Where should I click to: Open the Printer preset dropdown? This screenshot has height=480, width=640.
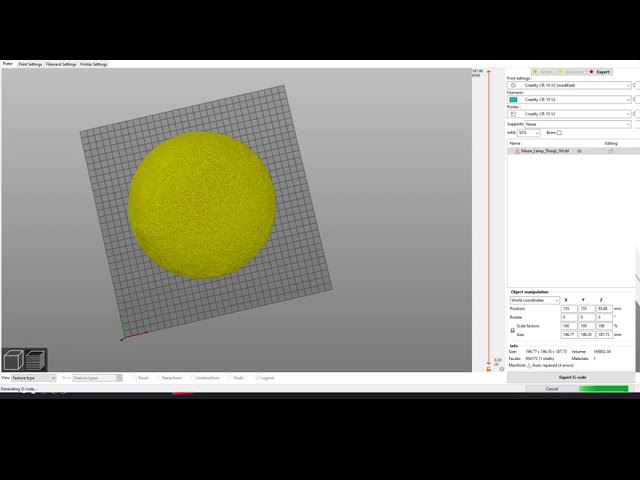(569, 114)
